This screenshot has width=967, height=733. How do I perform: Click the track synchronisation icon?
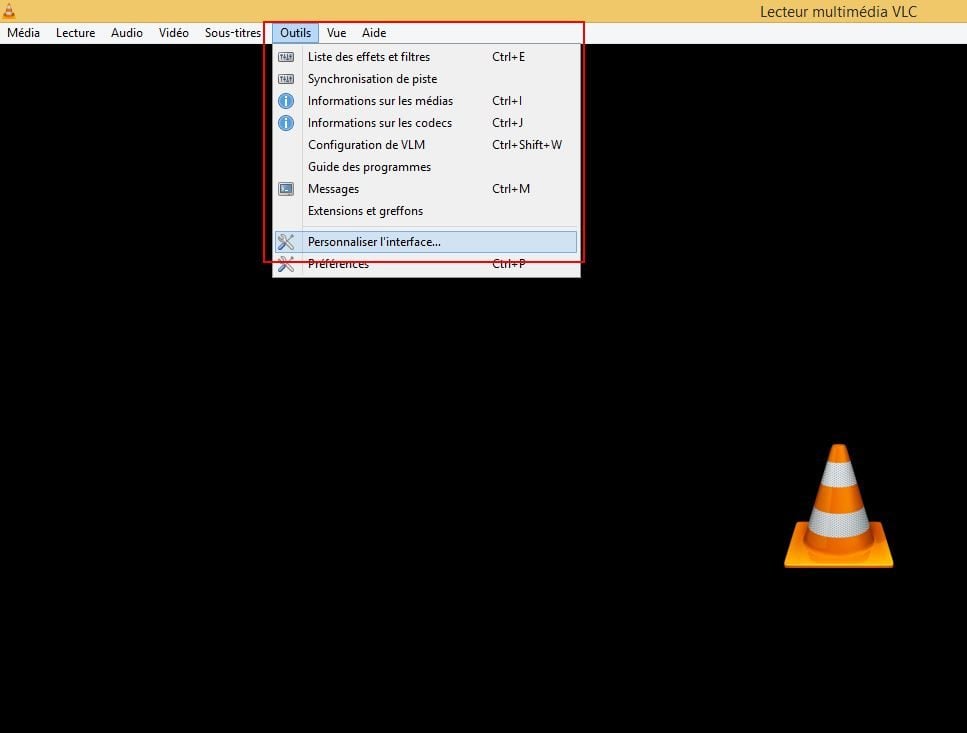coord(286,79)
